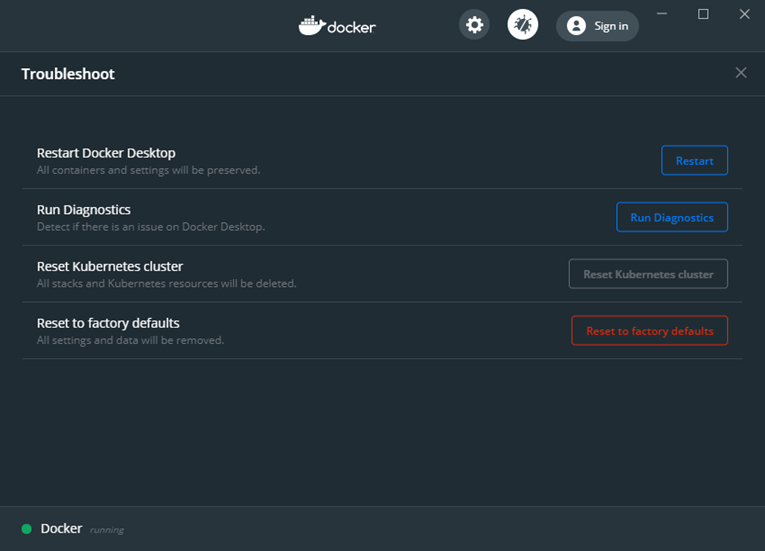Click the Docker running status label
This screenshot has width=765, height=551.
point(106,530)
